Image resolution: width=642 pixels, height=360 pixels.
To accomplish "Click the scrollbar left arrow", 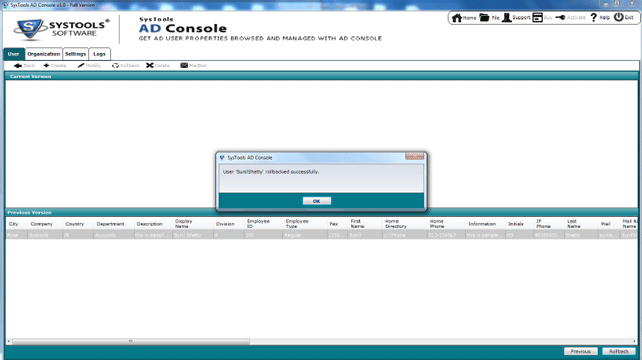I will coord(9,341).
